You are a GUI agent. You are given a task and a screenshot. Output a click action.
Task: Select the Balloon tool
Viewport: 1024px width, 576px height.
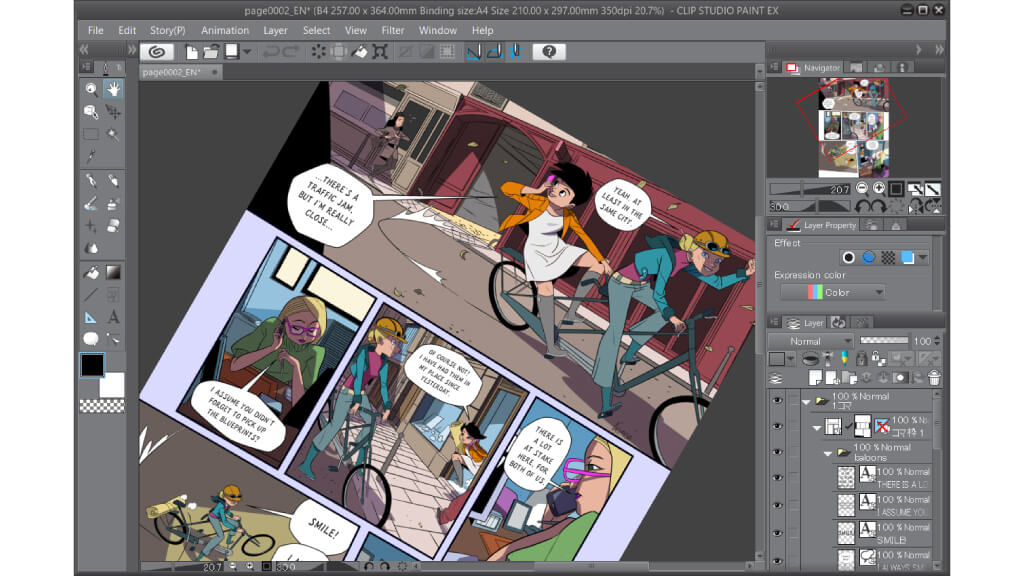click(91, 339)
